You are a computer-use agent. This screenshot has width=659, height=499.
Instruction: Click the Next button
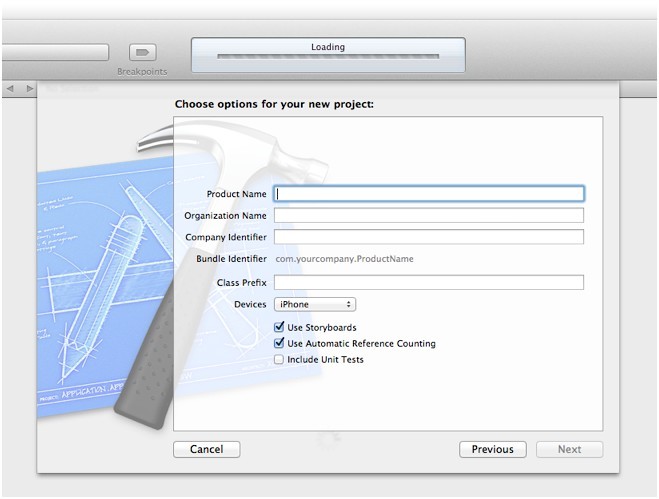click(569, 449)
